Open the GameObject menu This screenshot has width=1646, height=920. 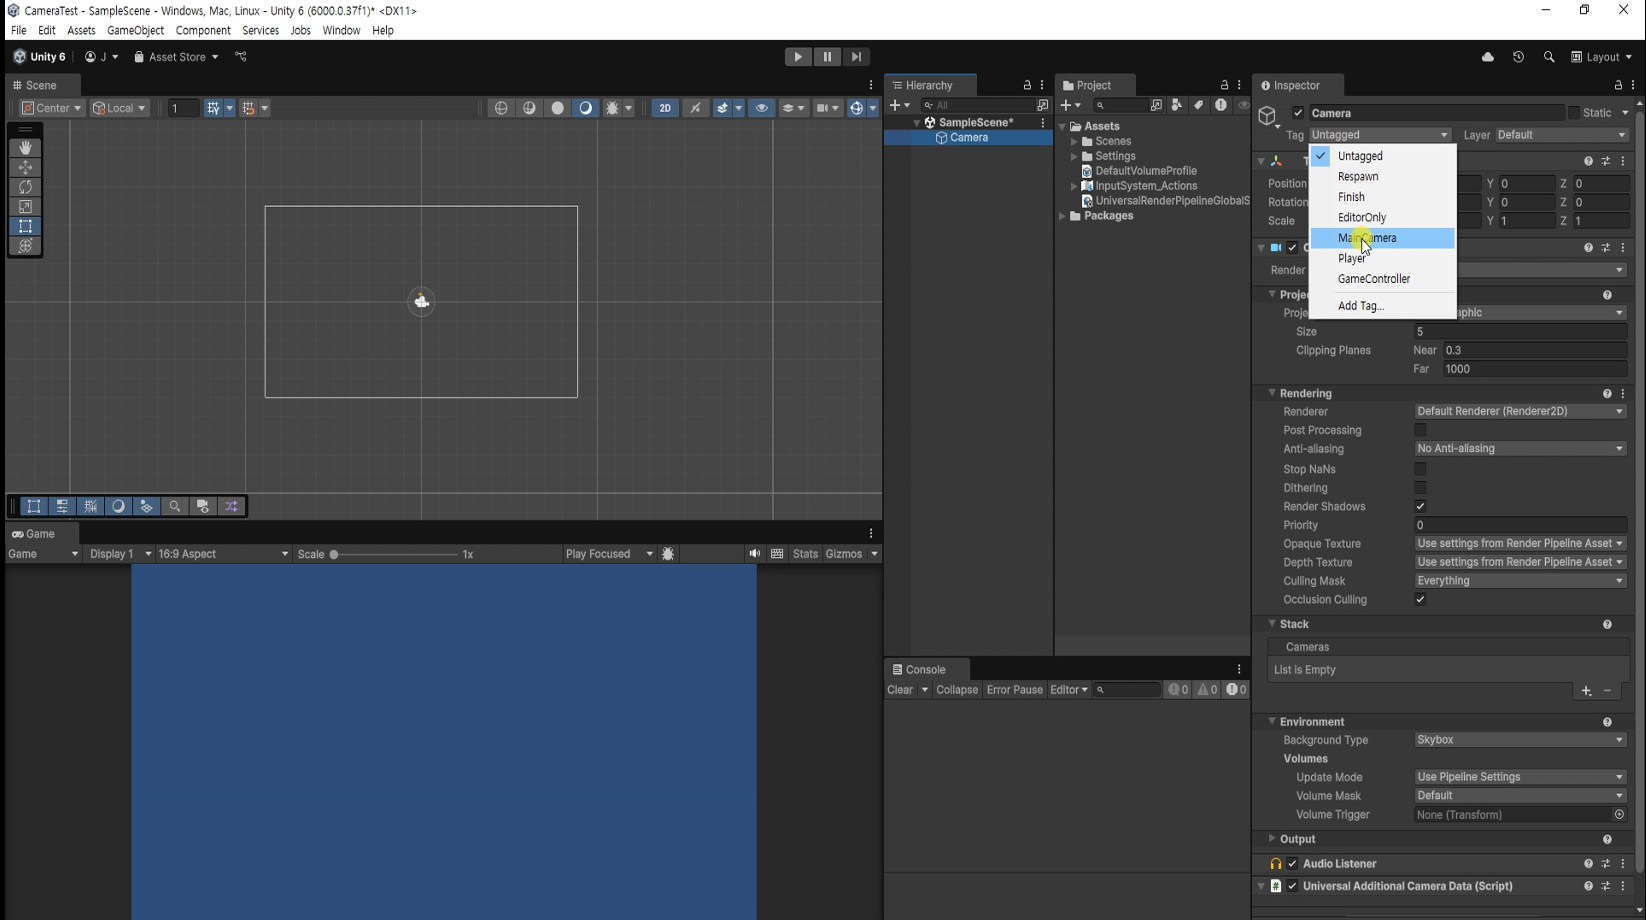tap(135, 31)
